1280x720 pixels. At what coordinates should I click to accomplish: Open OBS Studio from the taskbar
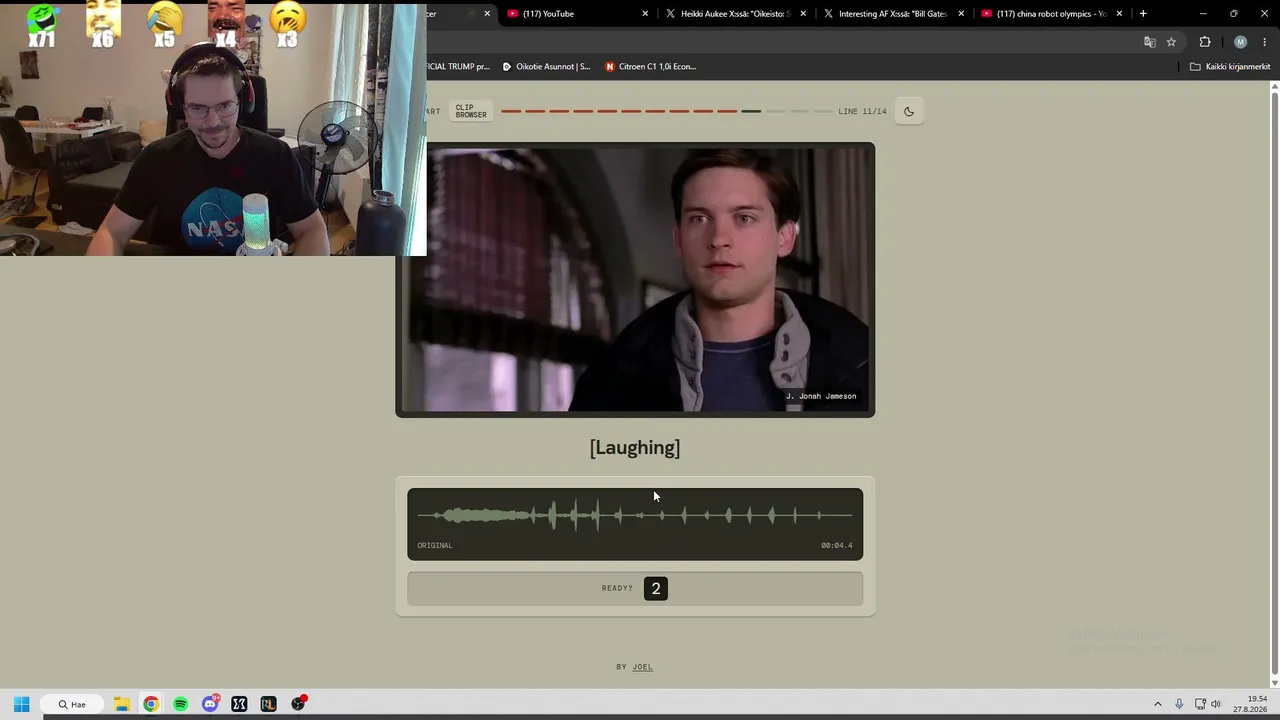click(x=298, y=704)
